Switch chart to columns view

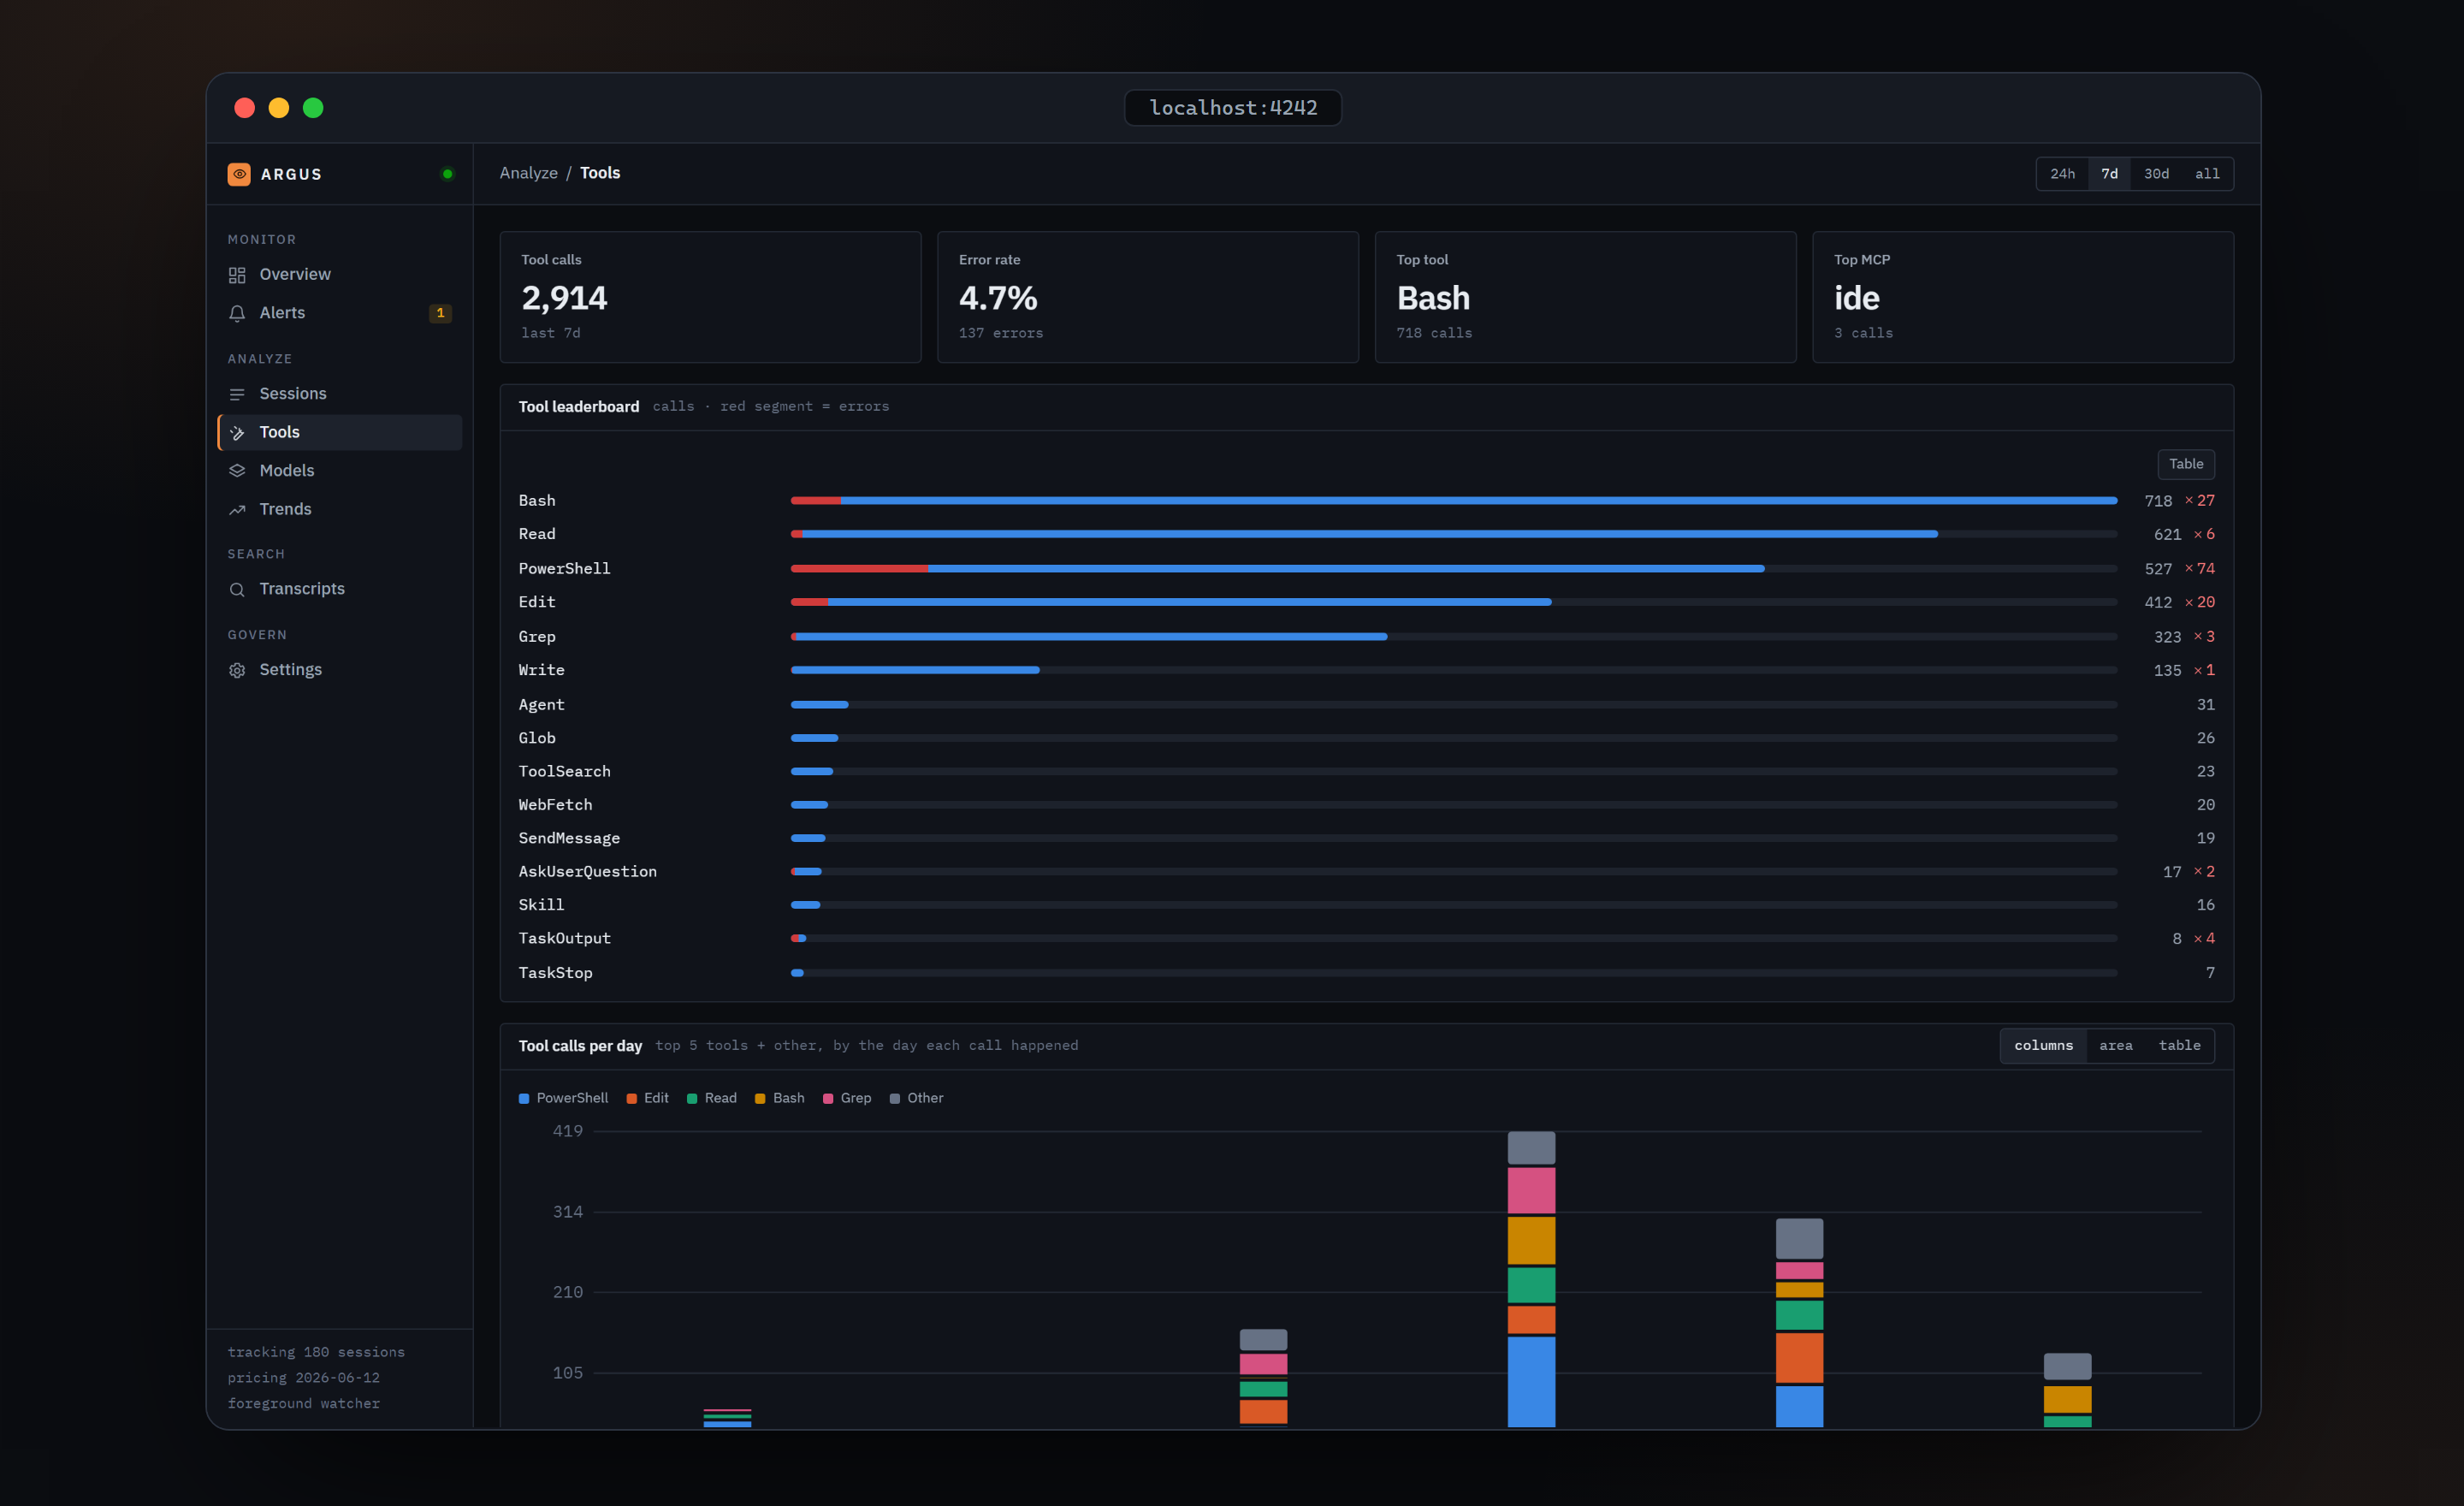(2043, 1046)
